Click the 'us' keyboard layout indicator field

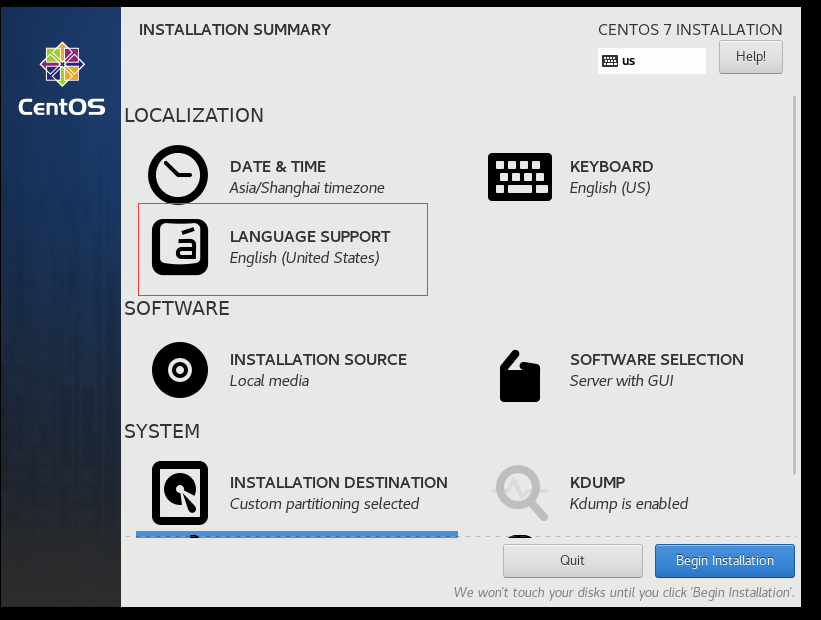652,61
